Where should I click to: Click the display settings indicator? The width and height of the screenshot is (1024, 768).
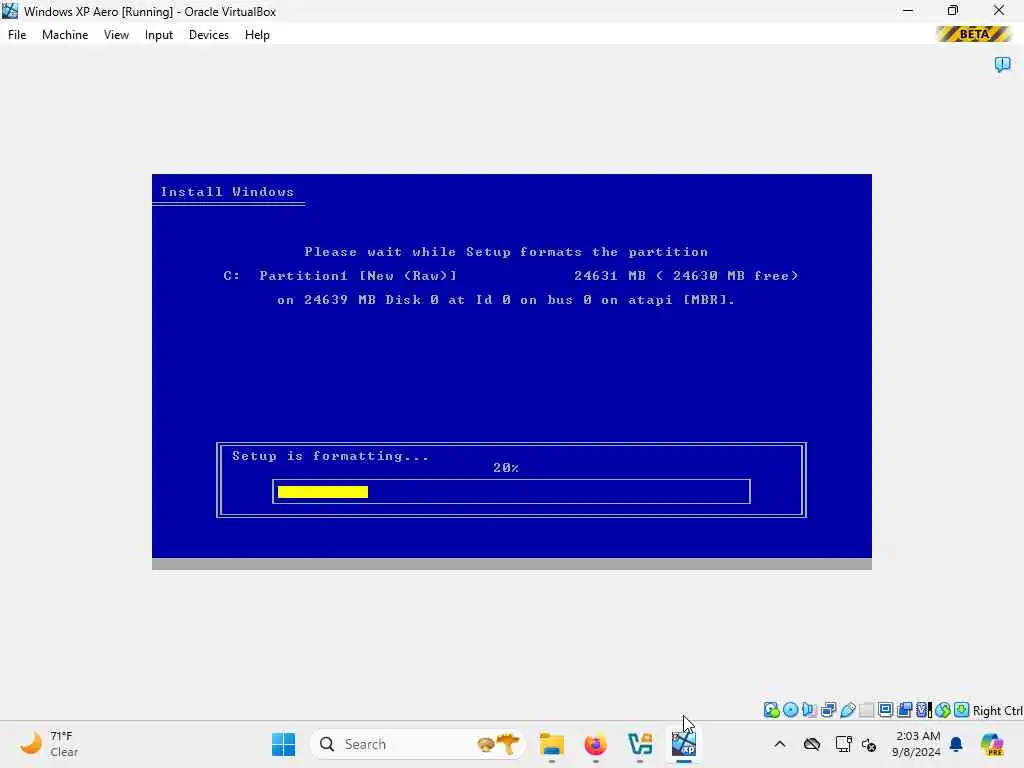(886, 710)
